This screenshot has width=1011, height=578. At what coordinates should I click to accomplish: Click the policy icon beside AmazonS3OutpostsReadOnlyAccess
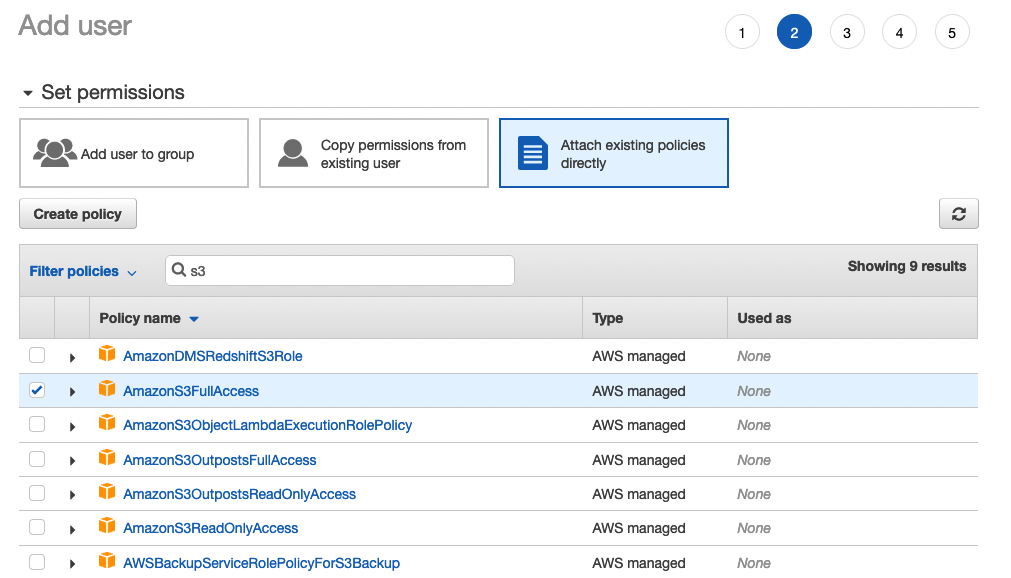pos(107,492)
